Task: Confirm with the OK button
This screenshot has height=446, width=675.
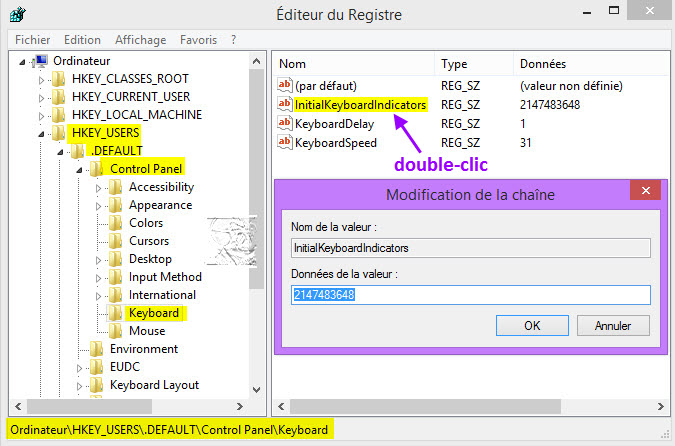Action: (x=532, y=325)
